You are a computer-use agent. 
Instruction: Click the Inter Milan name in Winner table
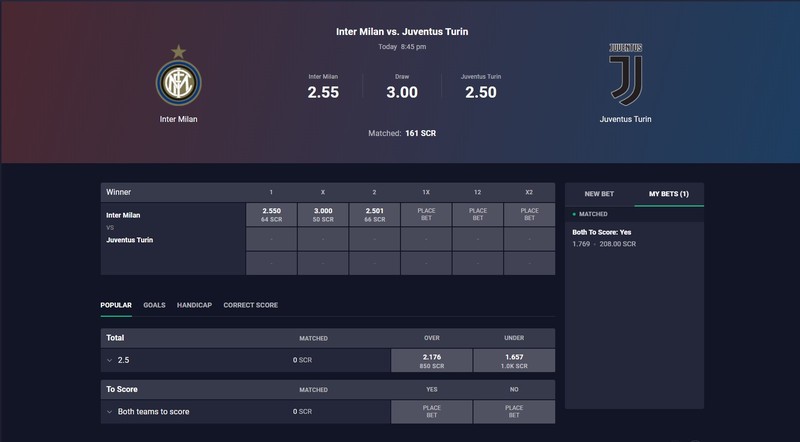tap(123, 215)
